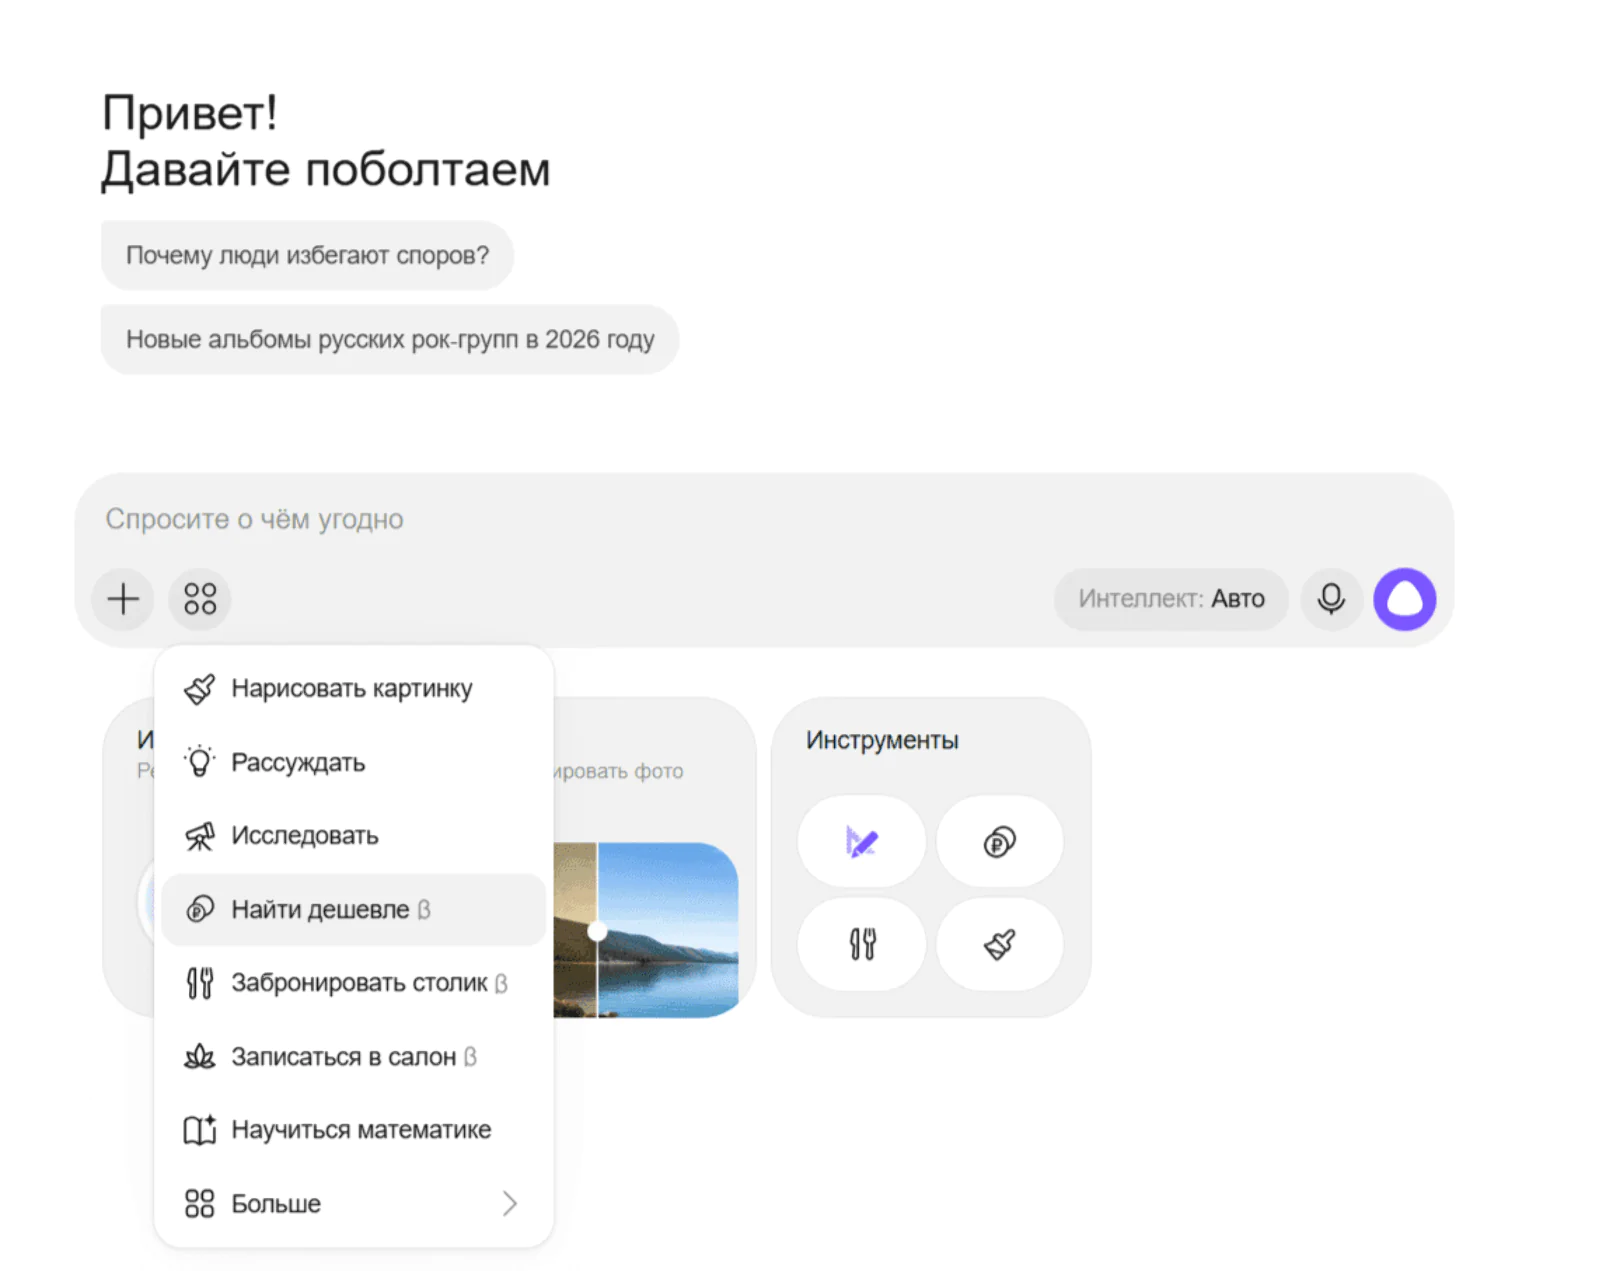Click suggestion about новые альбомы русских рок-групп
The width and height of the screenshot is (1599, 1271).
pos(390,339)
